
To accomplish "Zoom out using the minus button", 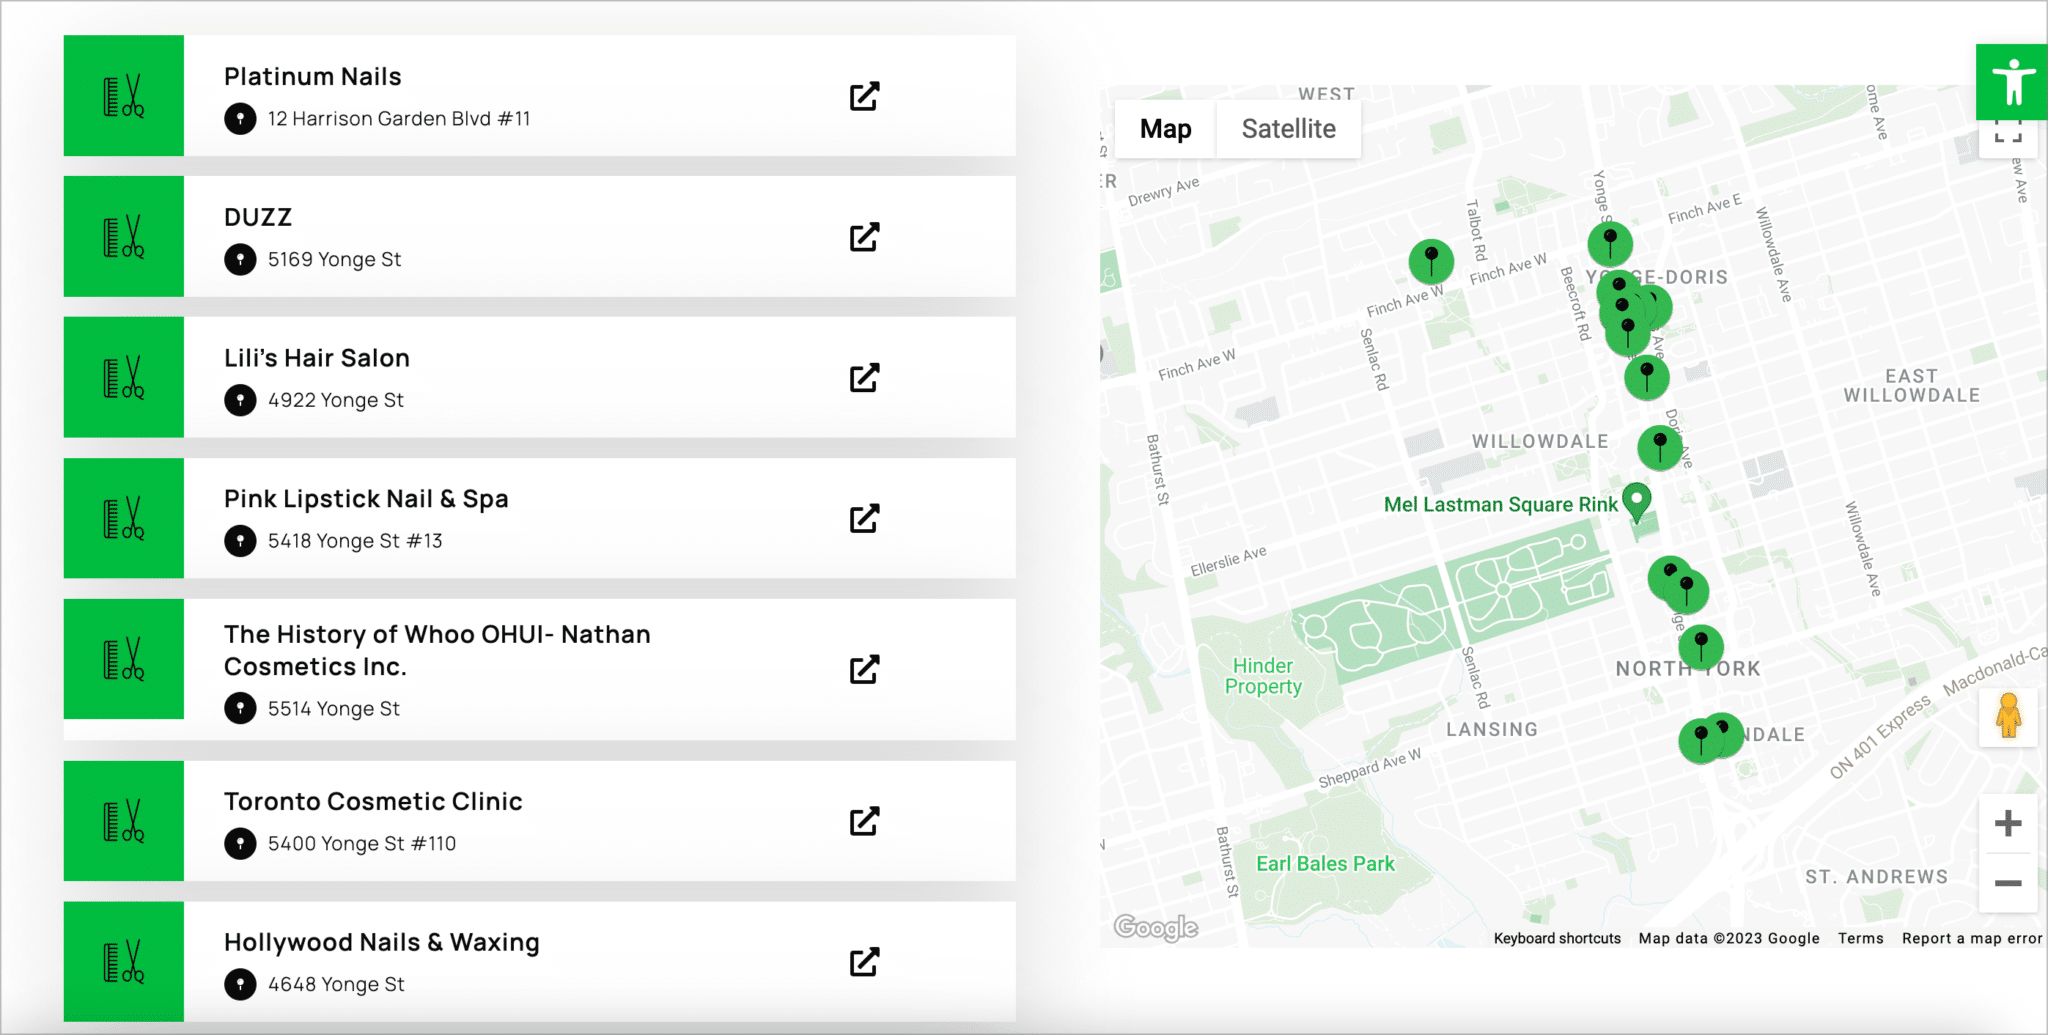I will click(2007, 884).
